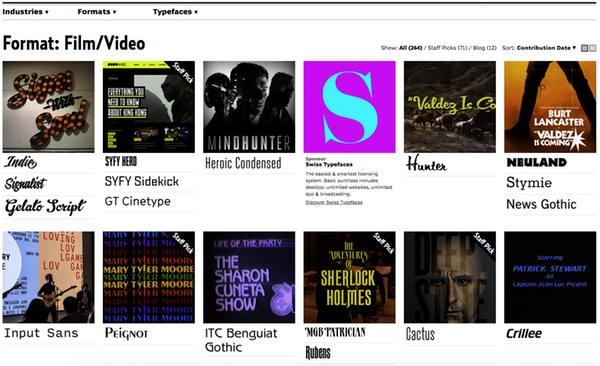The image size is (600, 366).
Task: Open the magenta S sponsor image
Action: coord(349,107)
